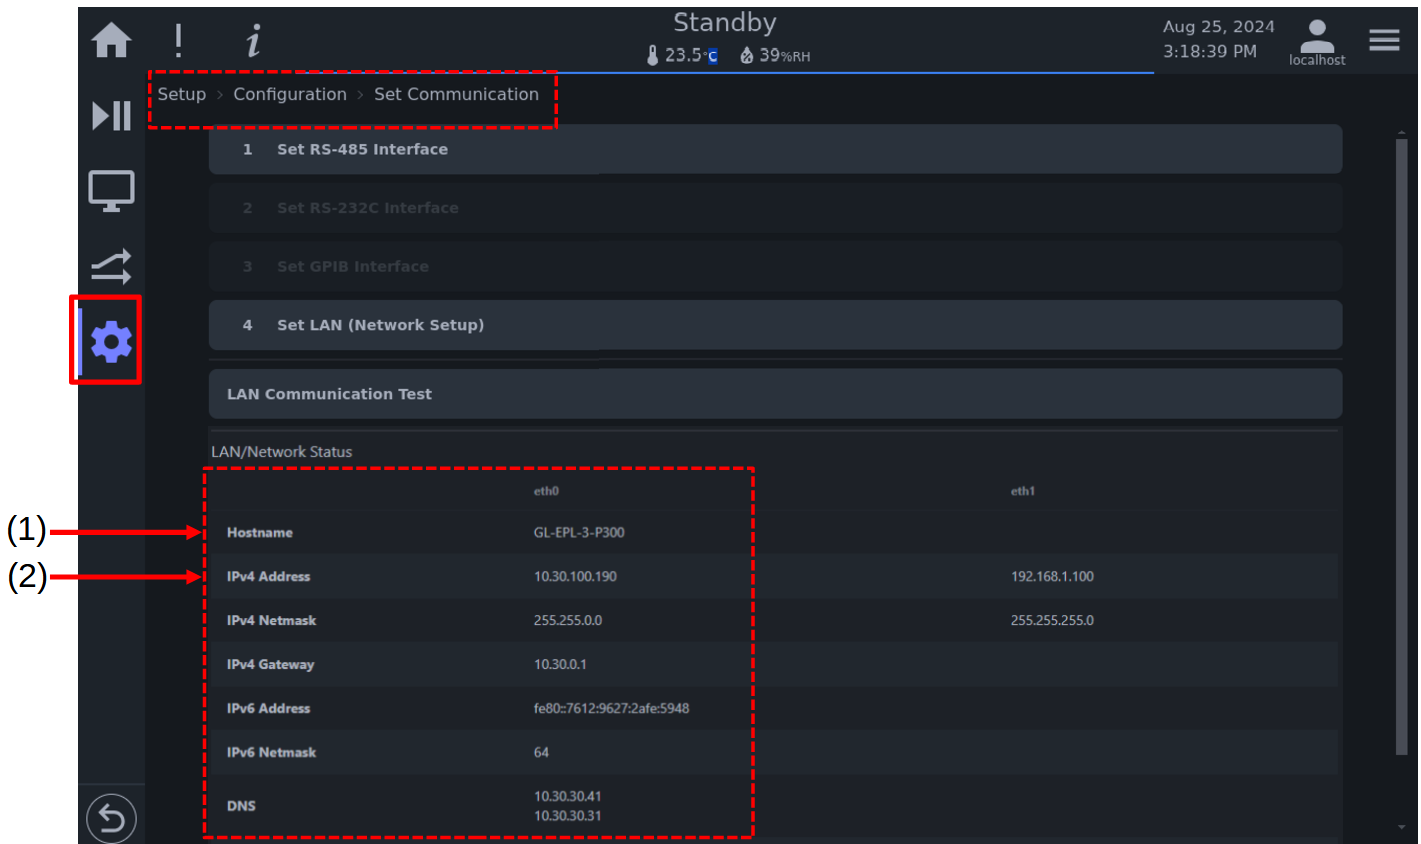
Task: Click the time 3:18:39 PM
Action: [x=1209, y=51]
